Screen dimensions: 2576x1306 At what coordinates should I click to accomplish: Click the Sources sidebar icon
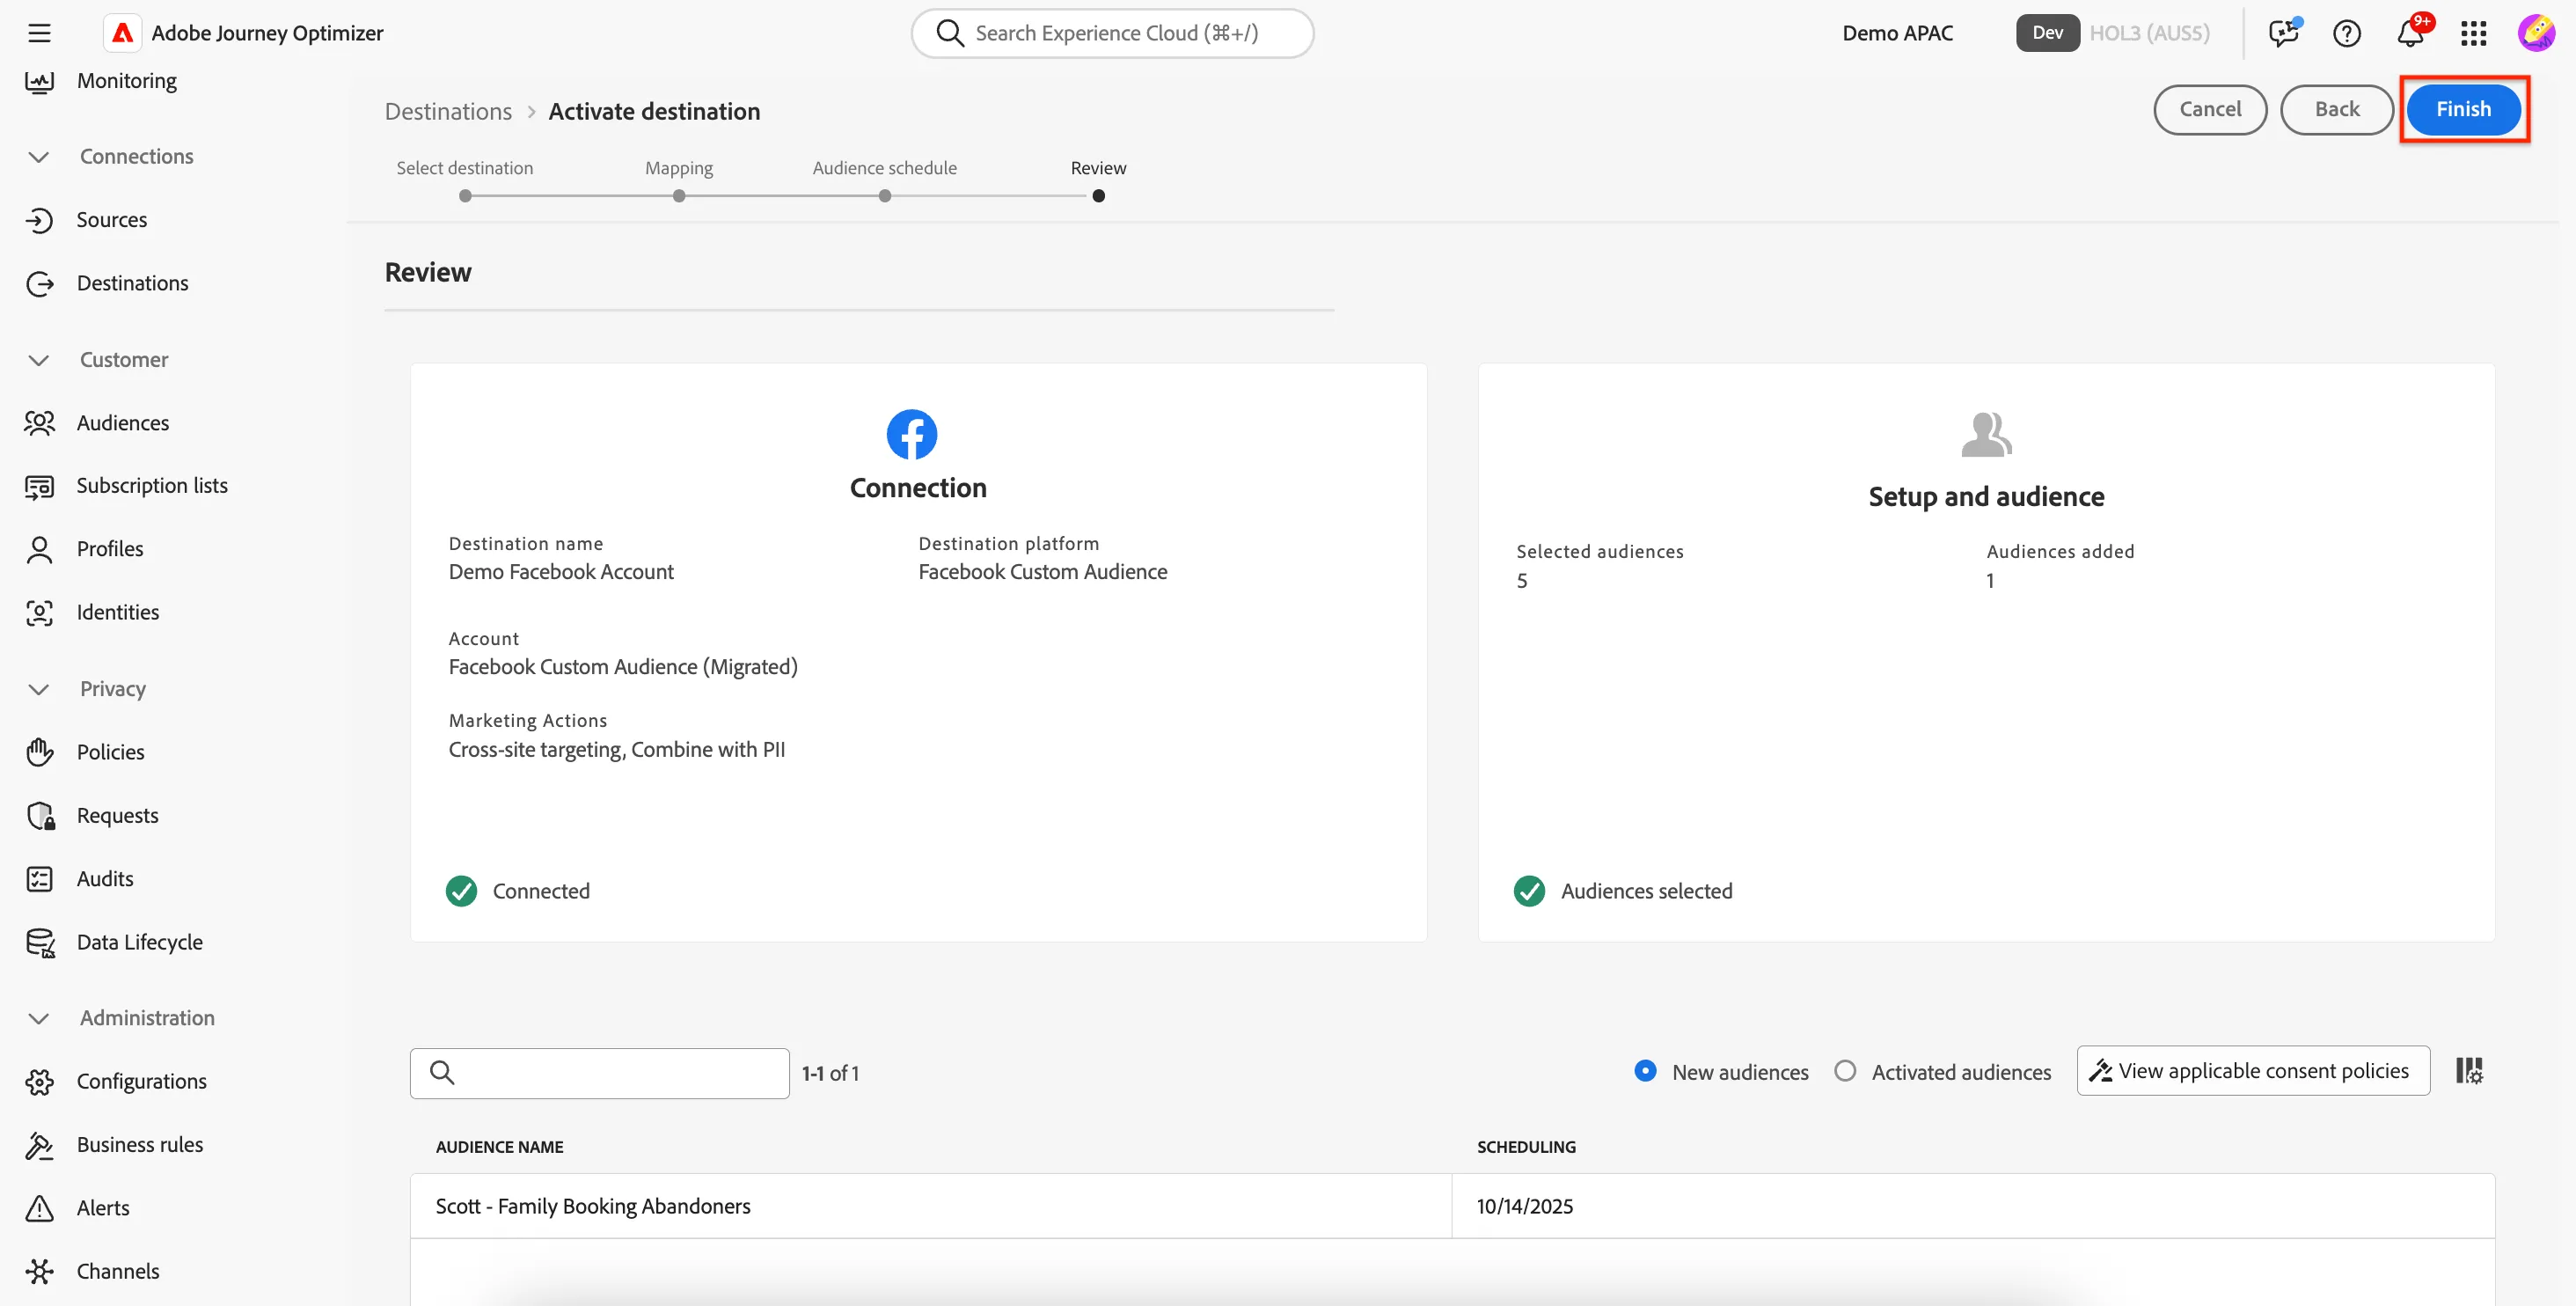[x=39, y=220]
